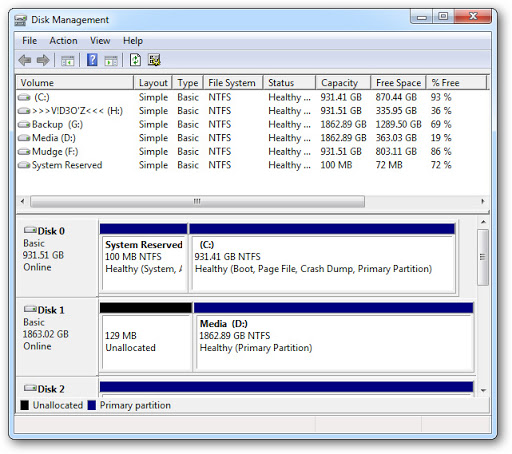Sort by the Capacity column header
The height and width of the screenshot is (454, 512).
point(343,83)
